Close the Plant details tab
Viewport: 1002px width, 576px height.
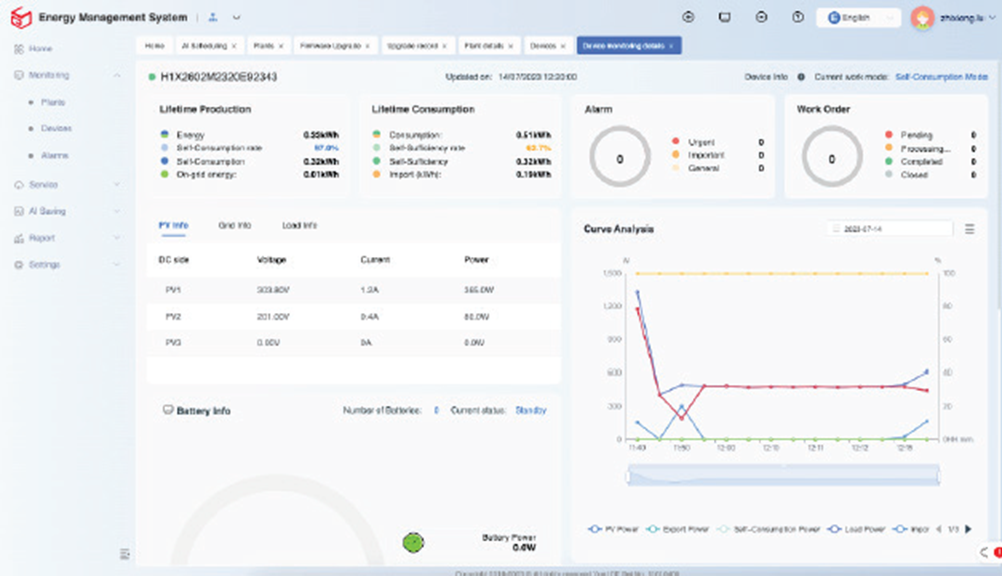click(x=511, y=46)
